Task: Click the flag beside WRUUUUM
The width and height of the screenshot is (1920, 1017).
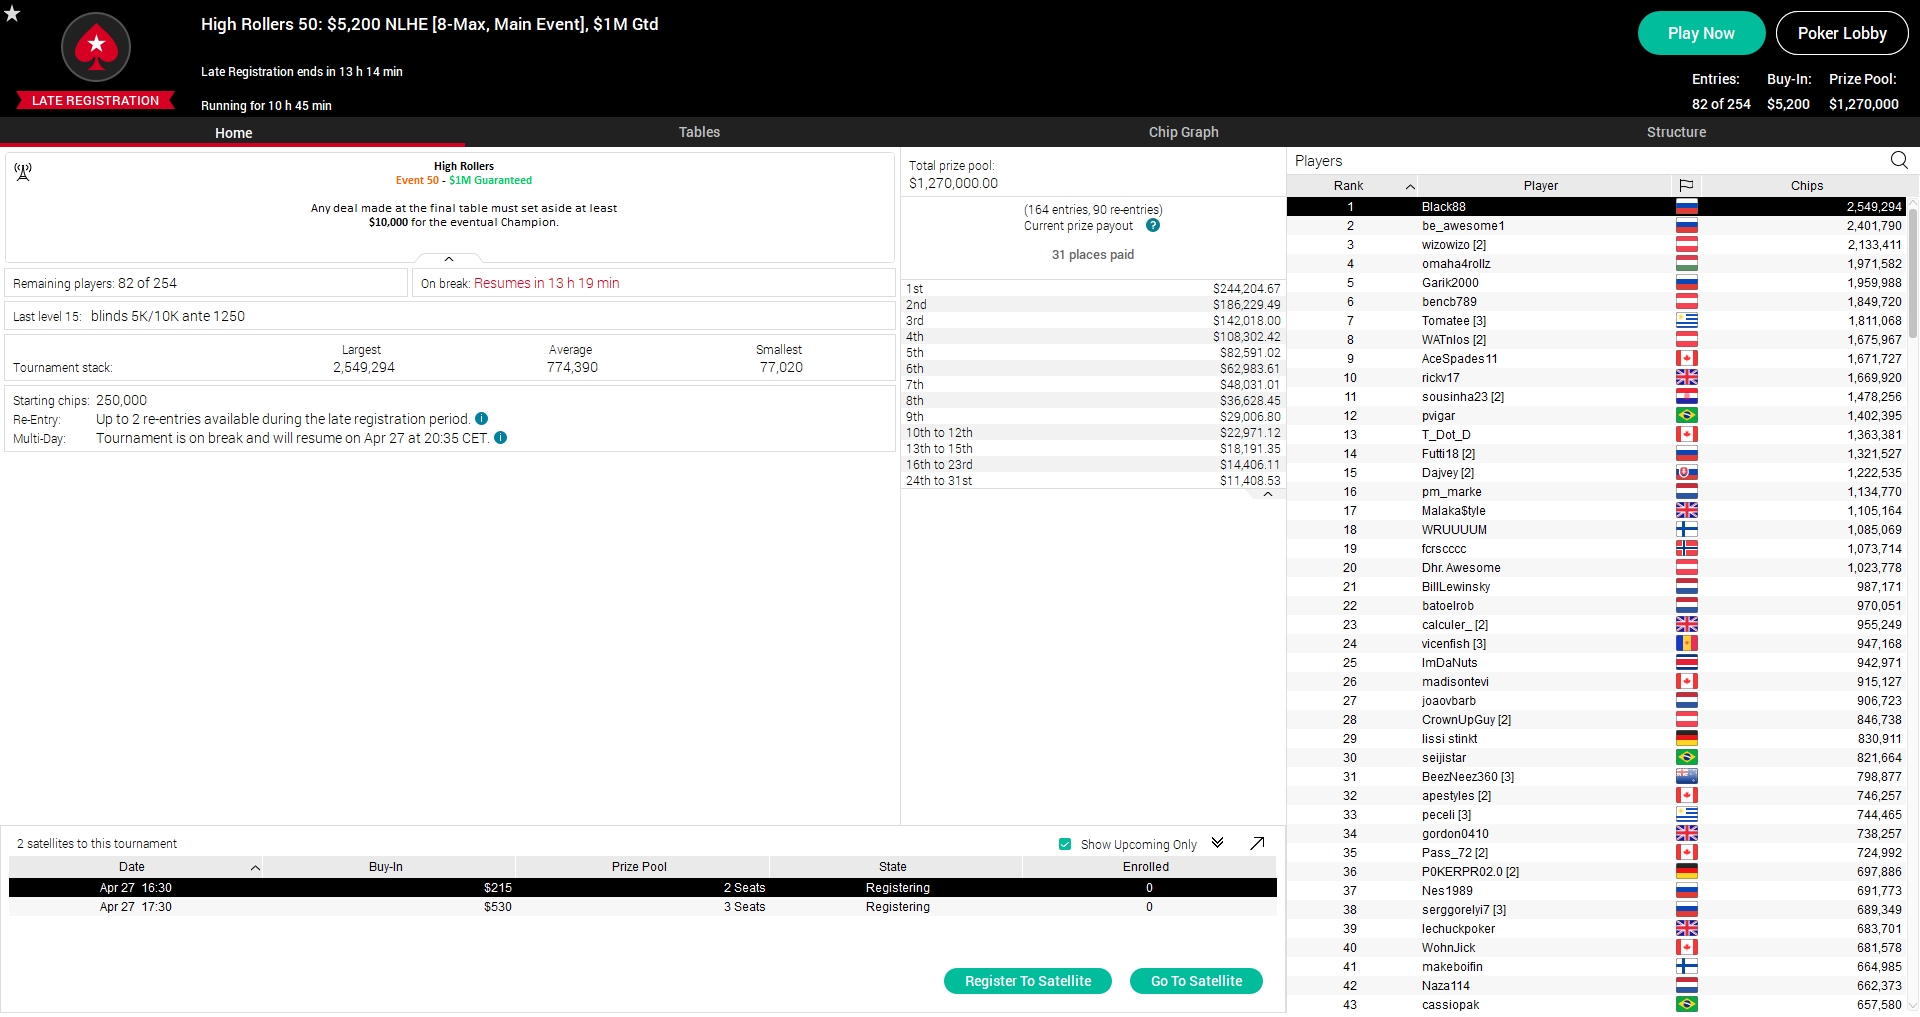Action: click(1687, 530)
